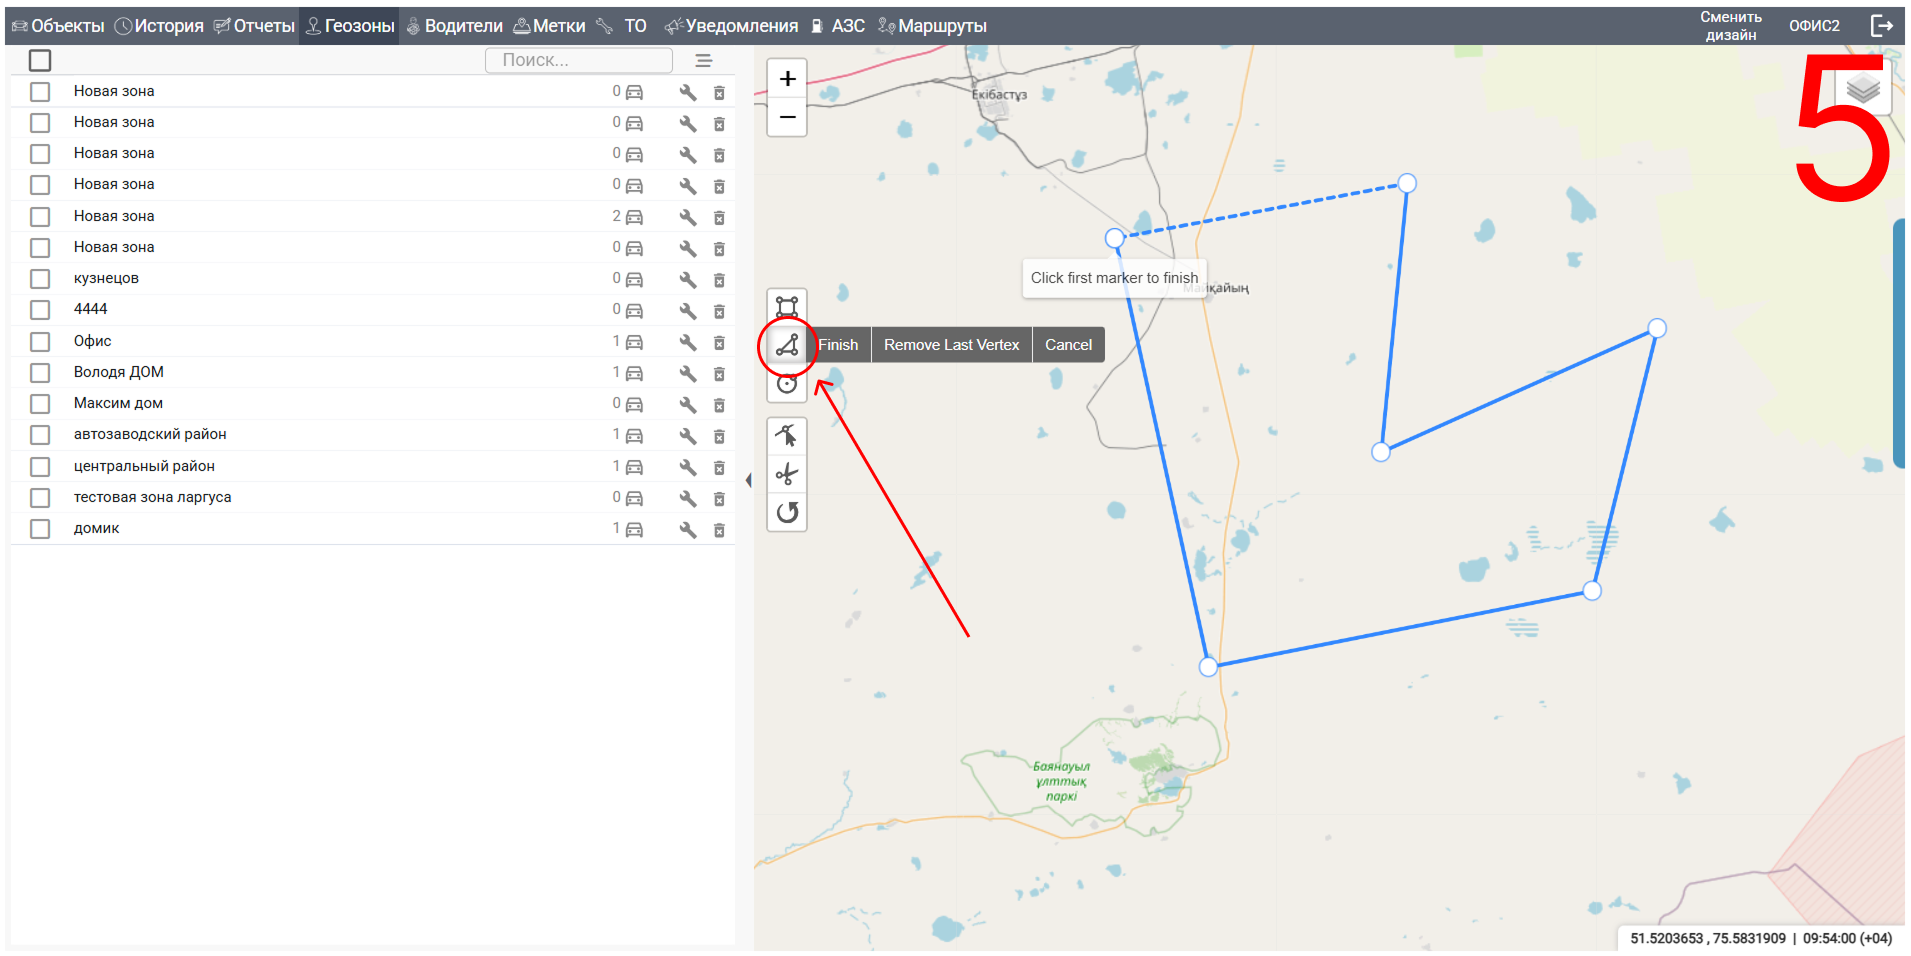Open the Маршруты tab
Screen dimensions: 1911x956
click(x=933, y=26)
